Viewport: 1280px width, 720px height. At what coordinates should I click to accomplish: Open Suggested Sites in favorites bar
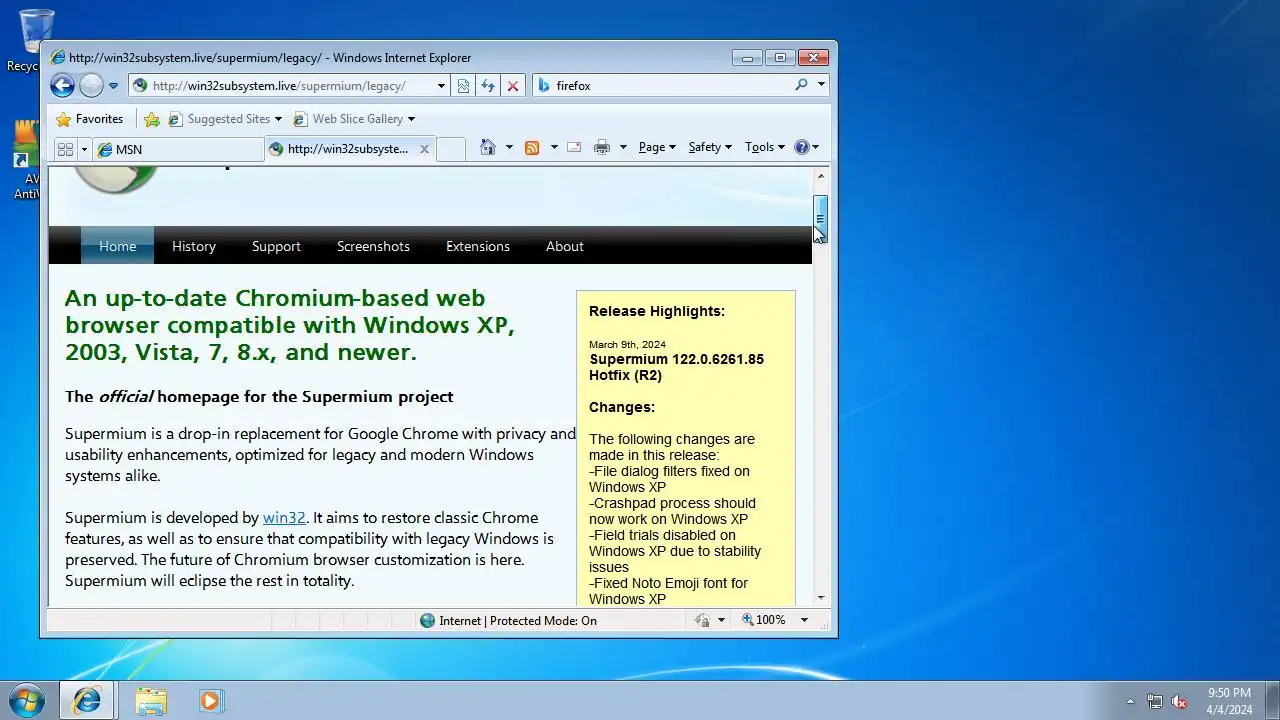click(219, 119)
